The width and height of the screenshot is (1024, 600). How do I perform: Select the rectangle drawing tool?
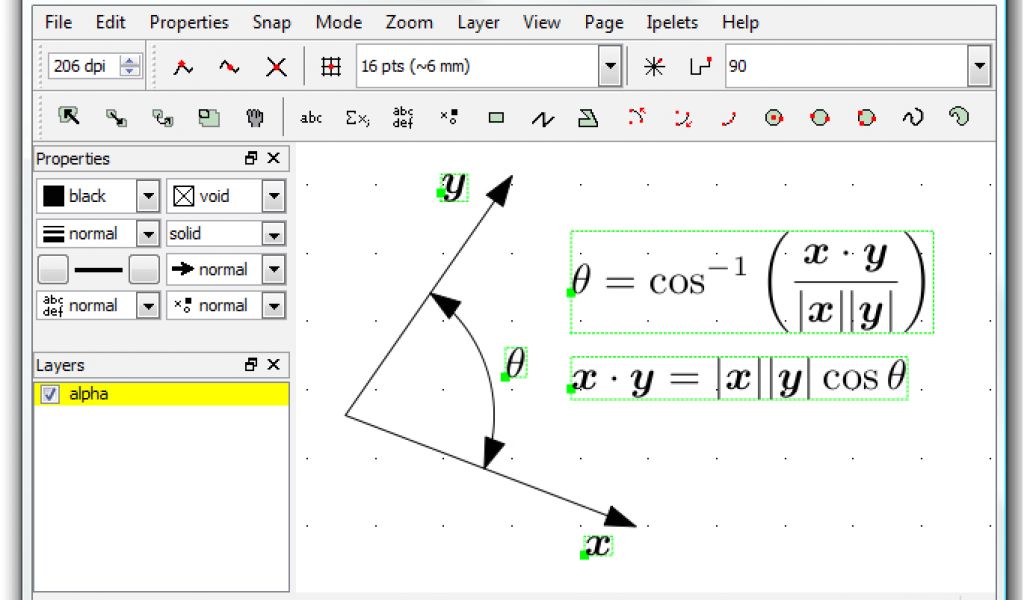point(496,118)
